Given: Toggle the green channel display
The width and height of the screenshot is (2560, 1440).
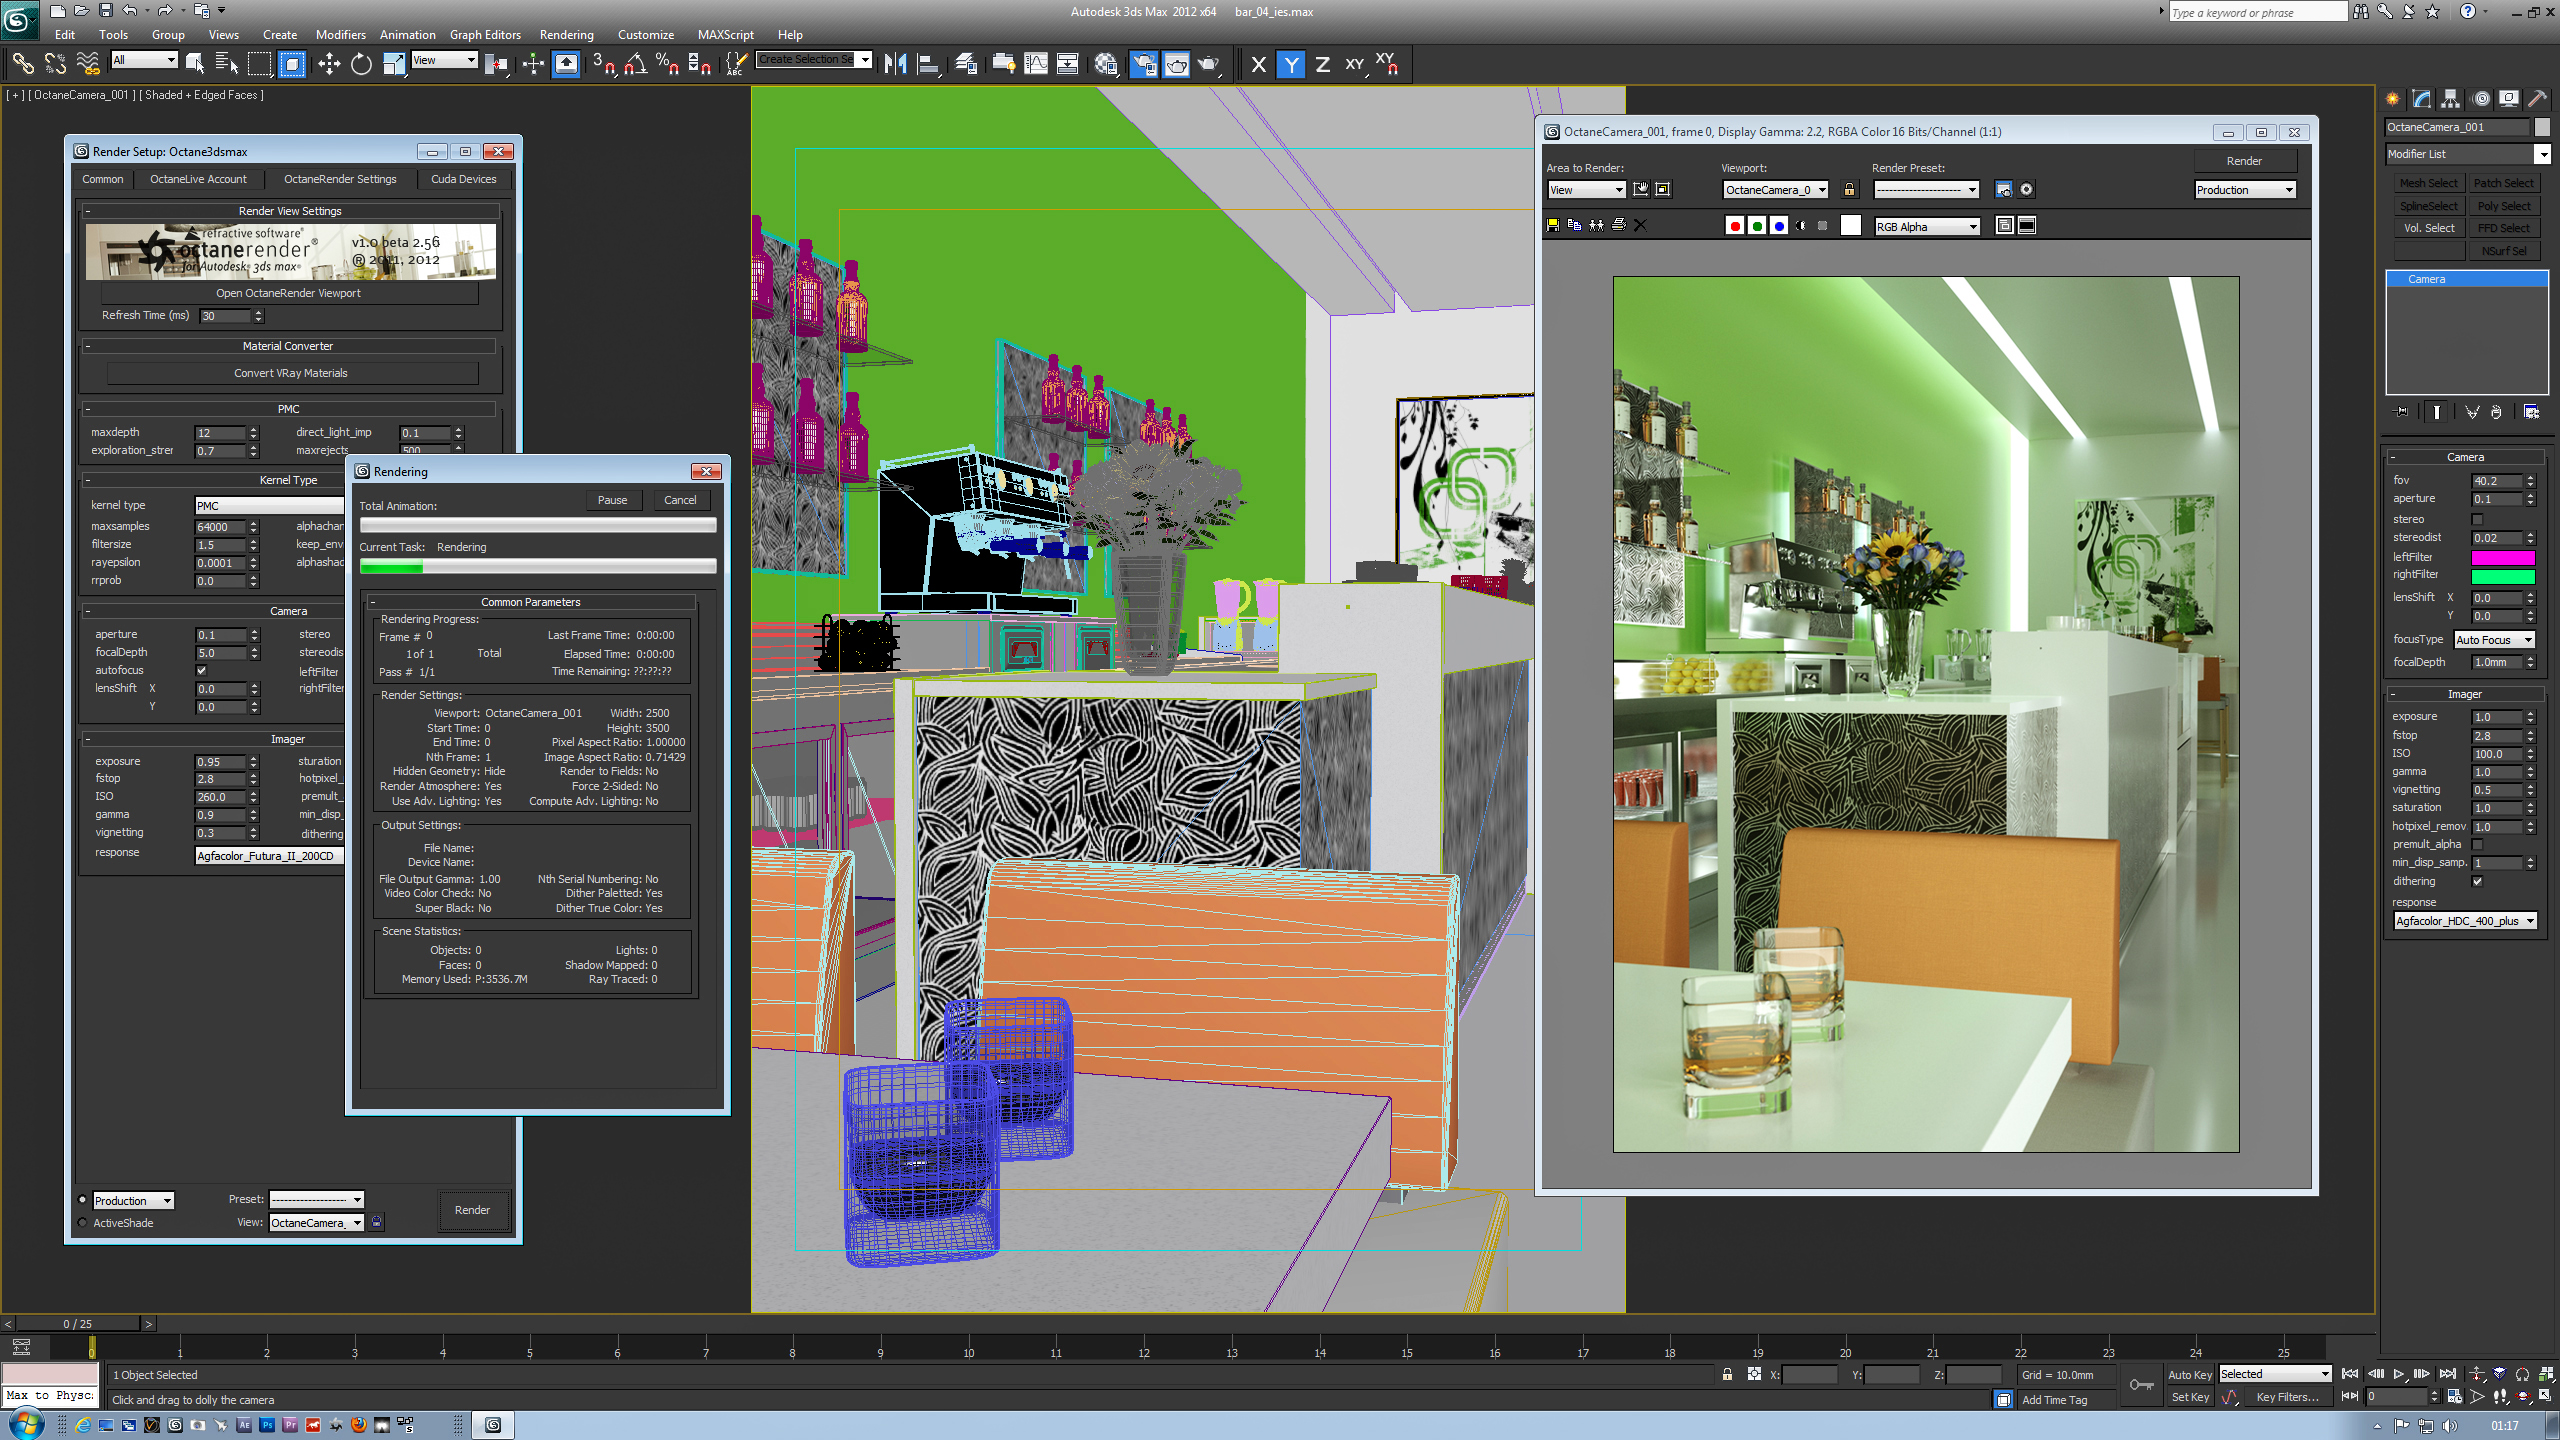Looking at the screenshot, I should pos(1757,226).
